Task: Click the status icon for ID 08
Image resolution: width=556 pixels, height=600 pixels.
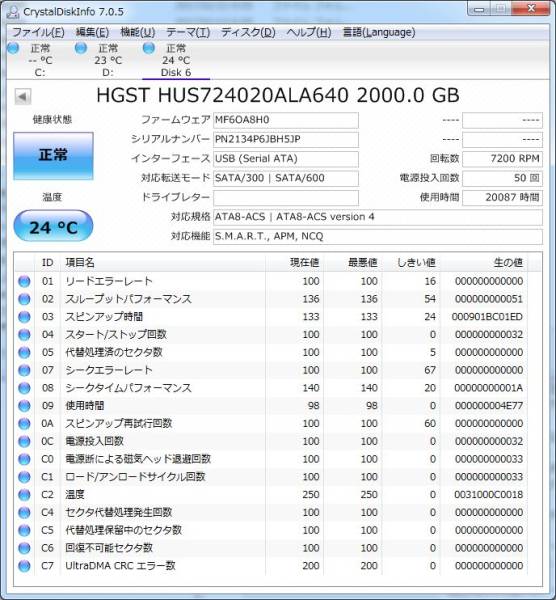Action: (x=24, y=388)
